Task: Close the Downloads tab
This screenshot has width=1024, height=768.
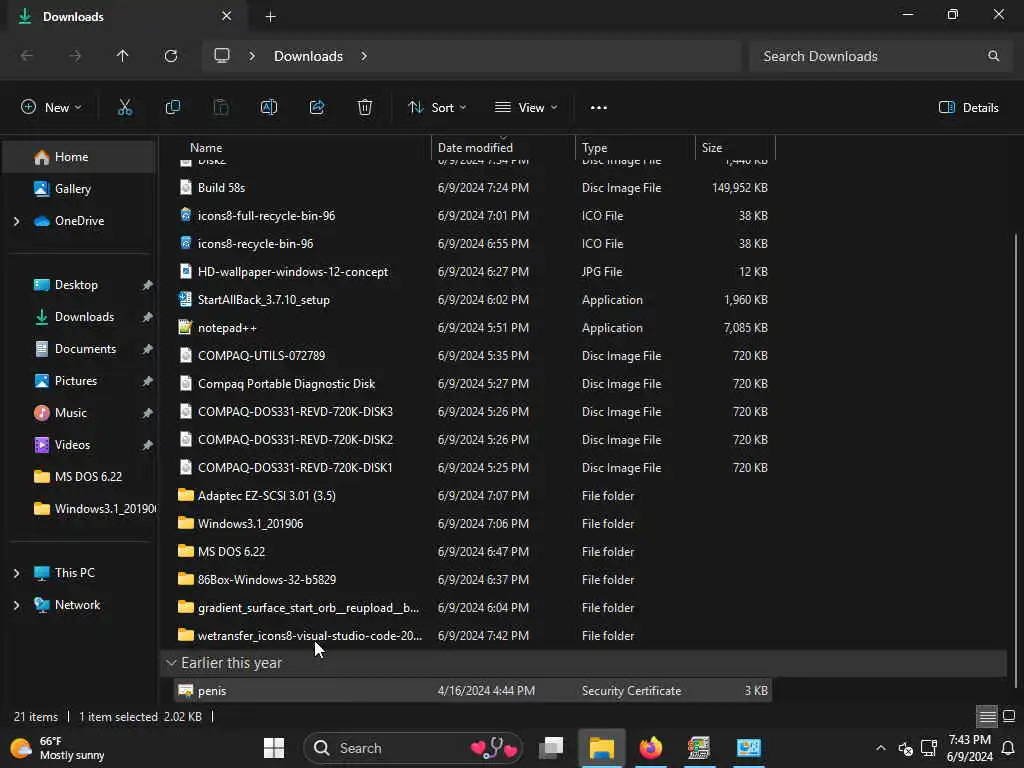Action: coord(227,16)
